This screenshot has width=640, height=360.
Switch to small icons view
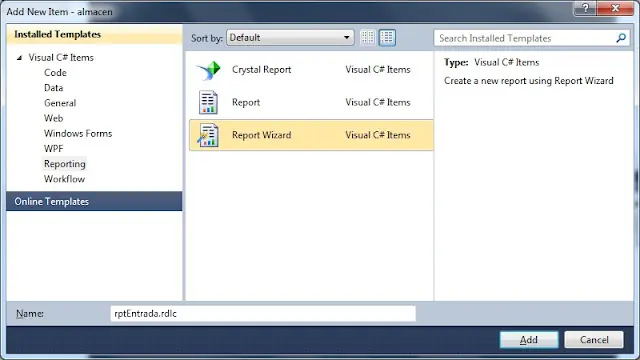click(x=367, y=38)
